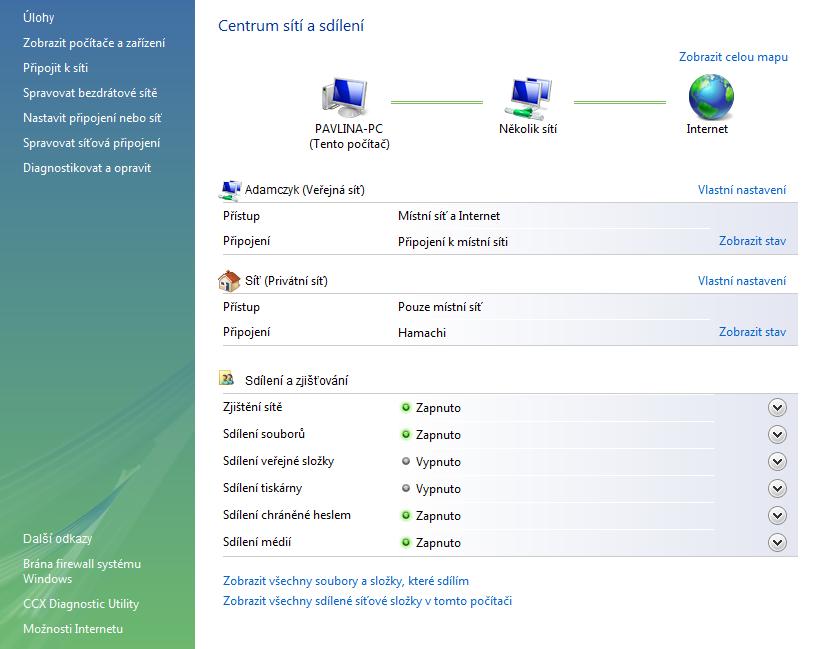Click Zobrazit stav for Hamachi connection

752,332
